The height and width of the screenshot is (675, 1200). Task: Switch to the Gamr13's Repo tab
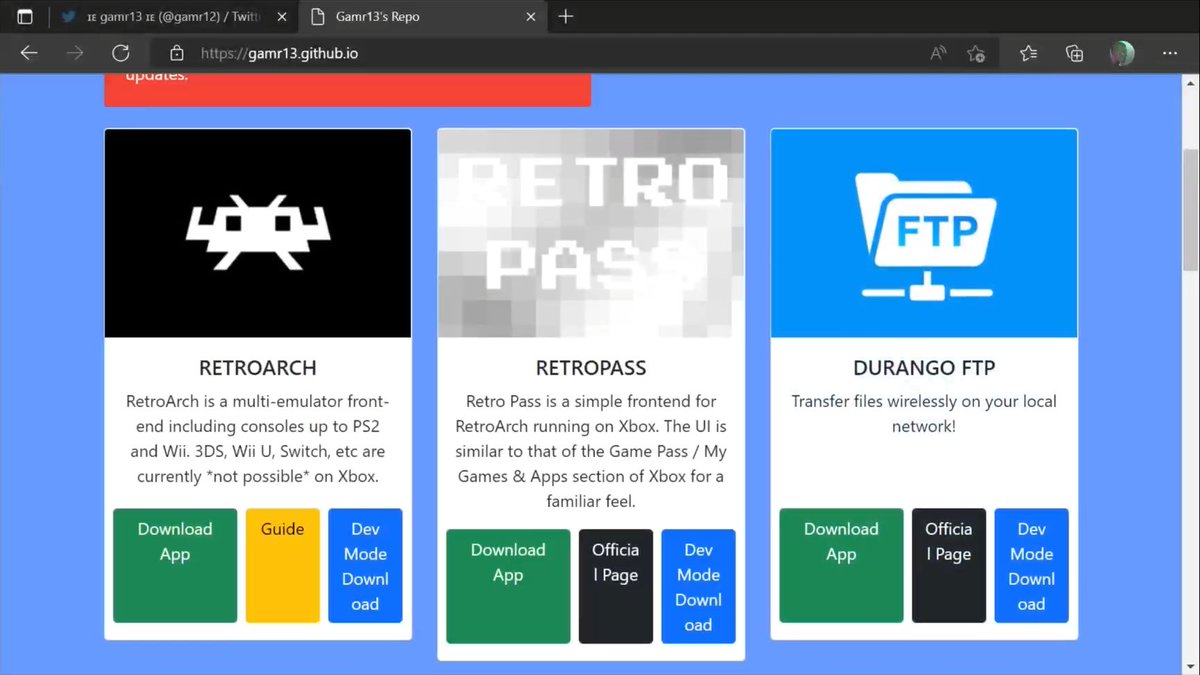pos(423,16)
